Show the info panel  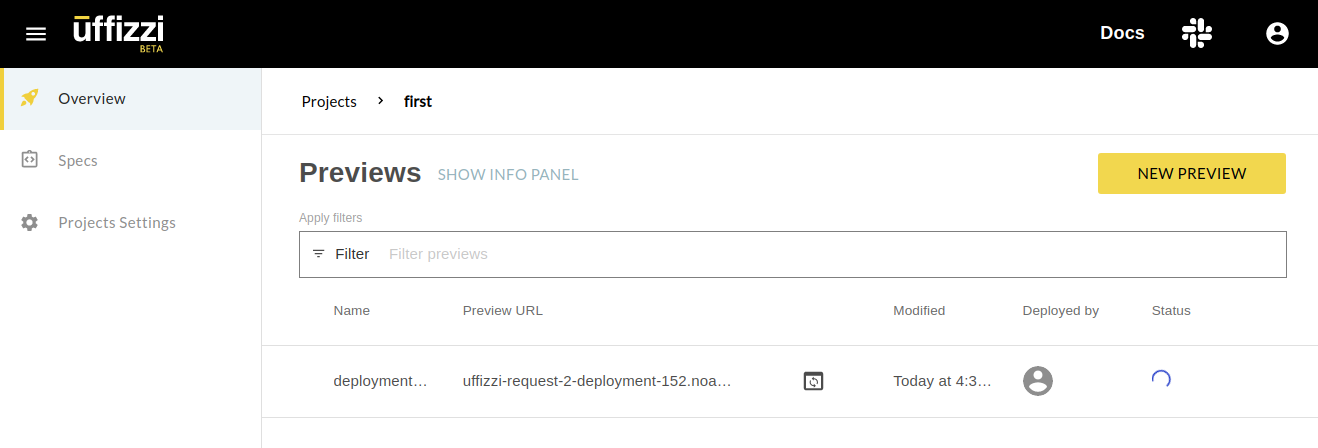pos(508,175)
